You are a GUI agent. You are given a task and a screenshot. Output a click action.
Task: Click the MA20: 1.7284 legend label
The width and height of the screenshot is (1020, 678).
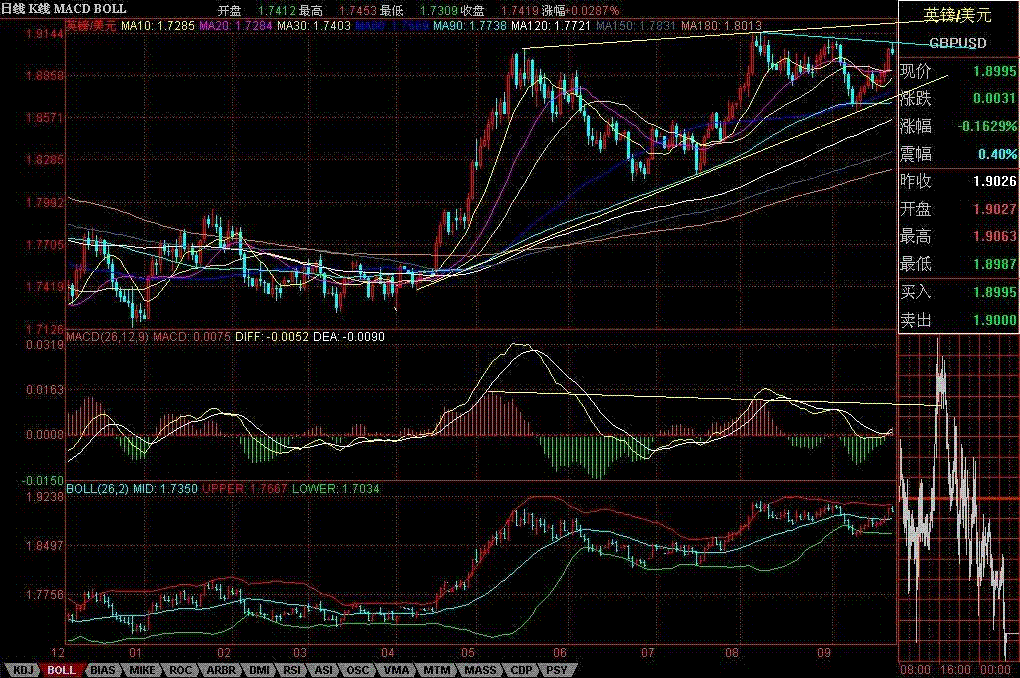tap(236, 26)
